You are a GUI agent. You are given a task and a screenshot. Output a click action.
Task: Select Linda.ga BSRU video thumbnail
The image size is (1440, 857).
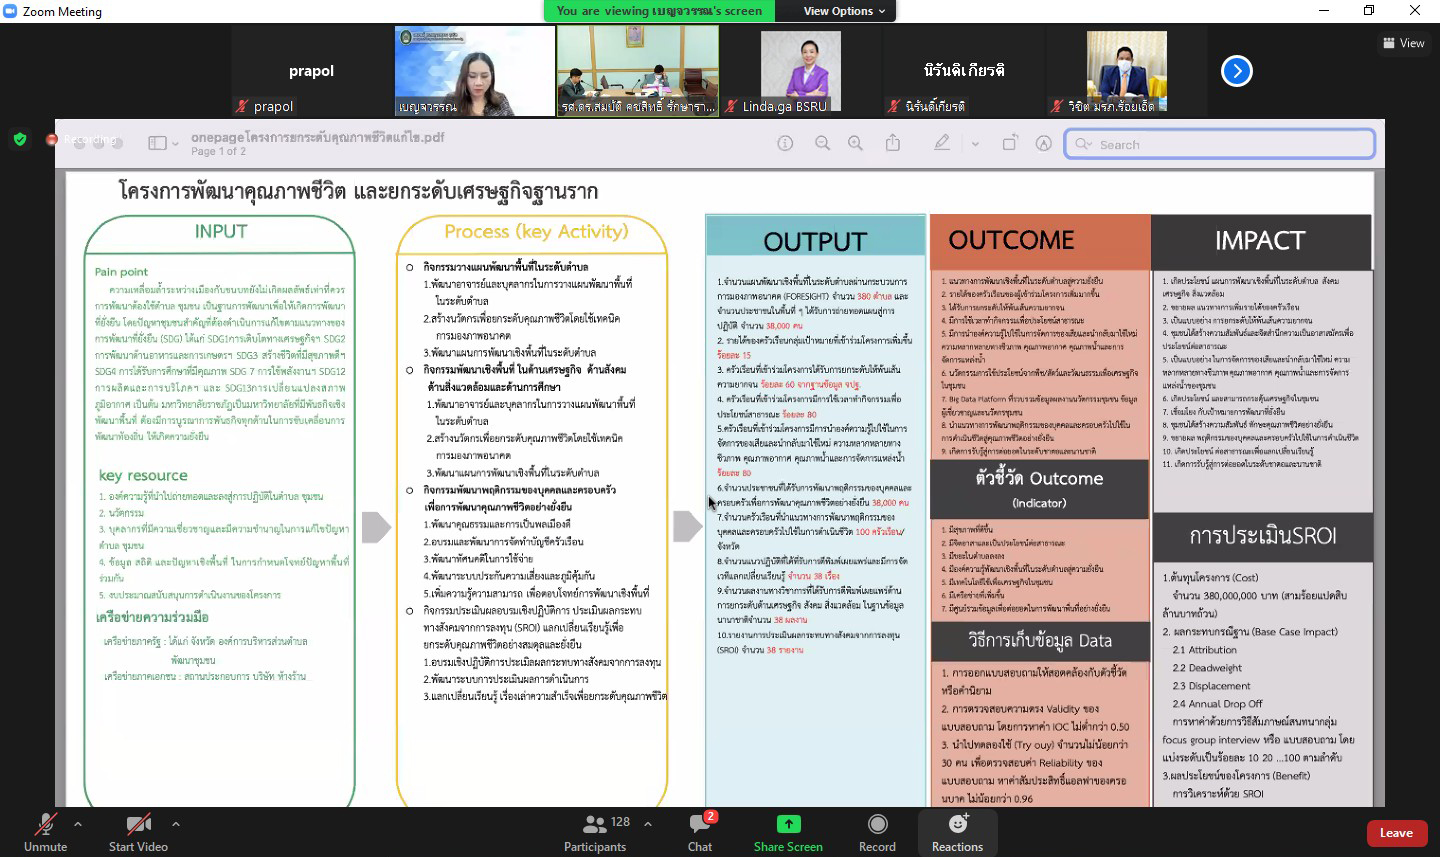(800, 71)
